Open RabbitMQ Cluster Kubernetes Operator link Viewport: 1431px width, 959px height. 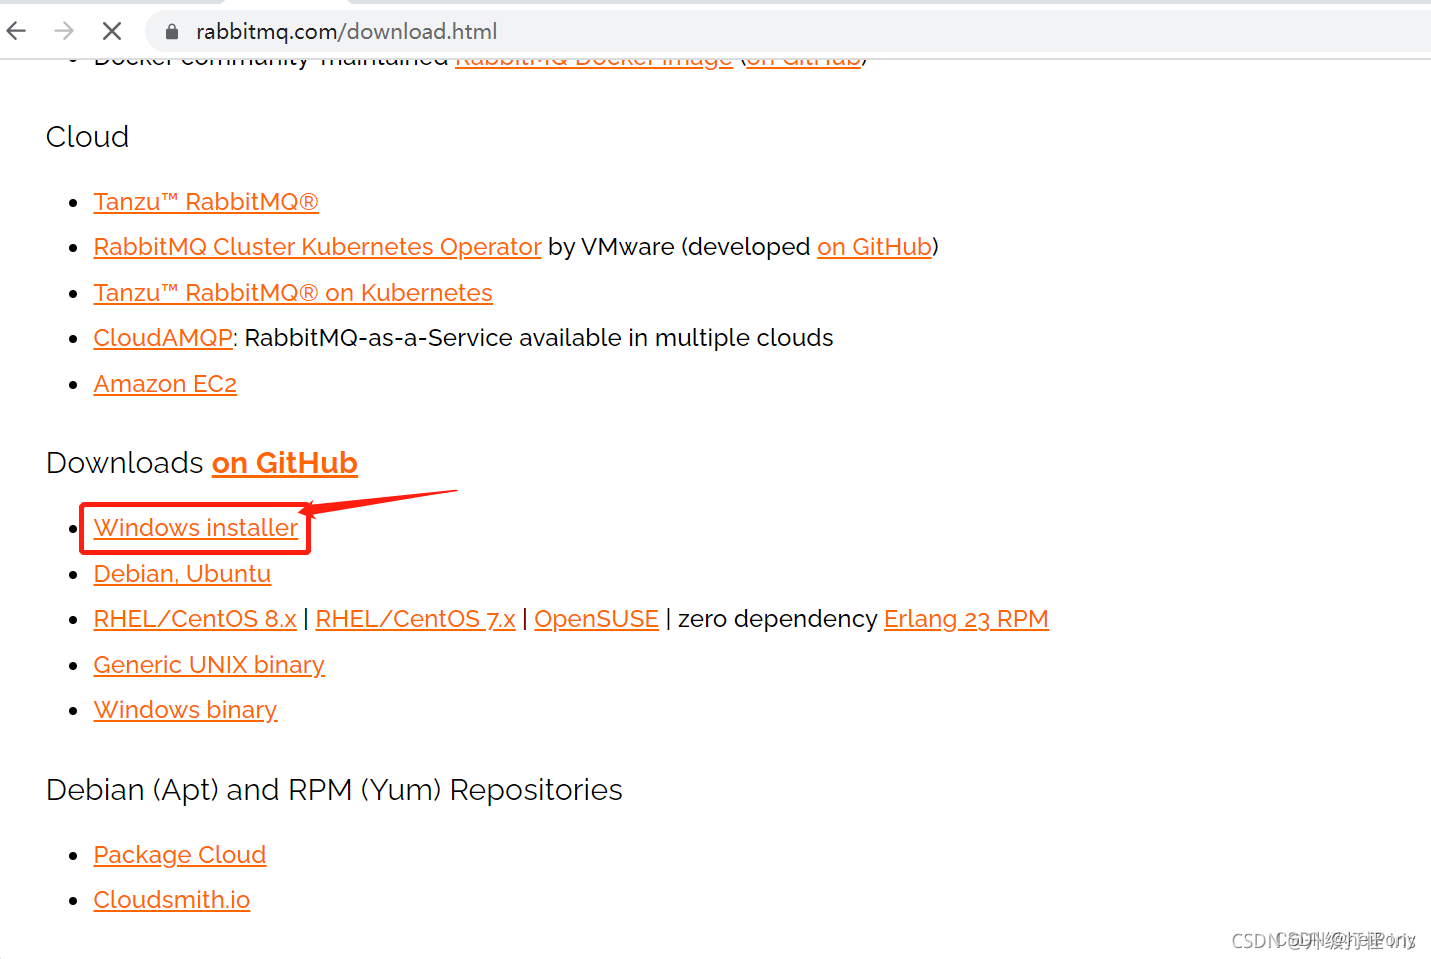coord(317,247)
